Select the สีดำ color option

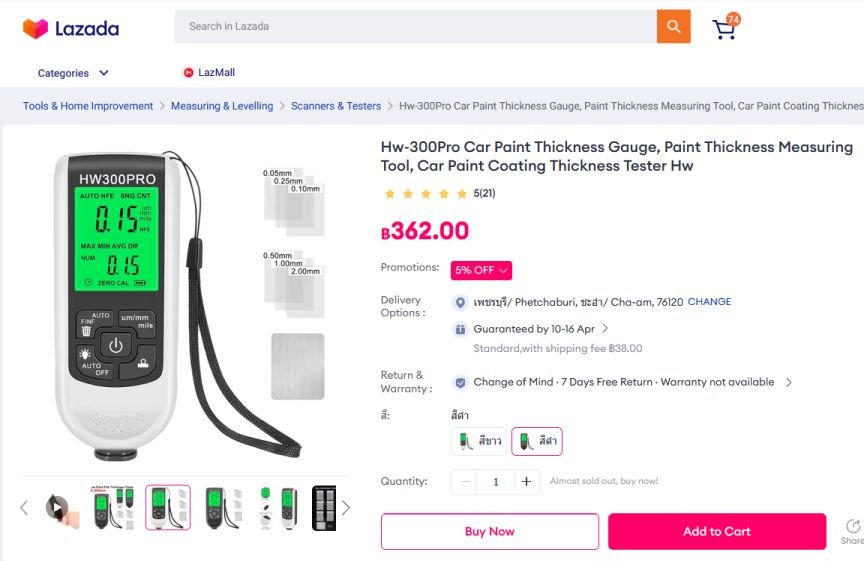point(537,441)
